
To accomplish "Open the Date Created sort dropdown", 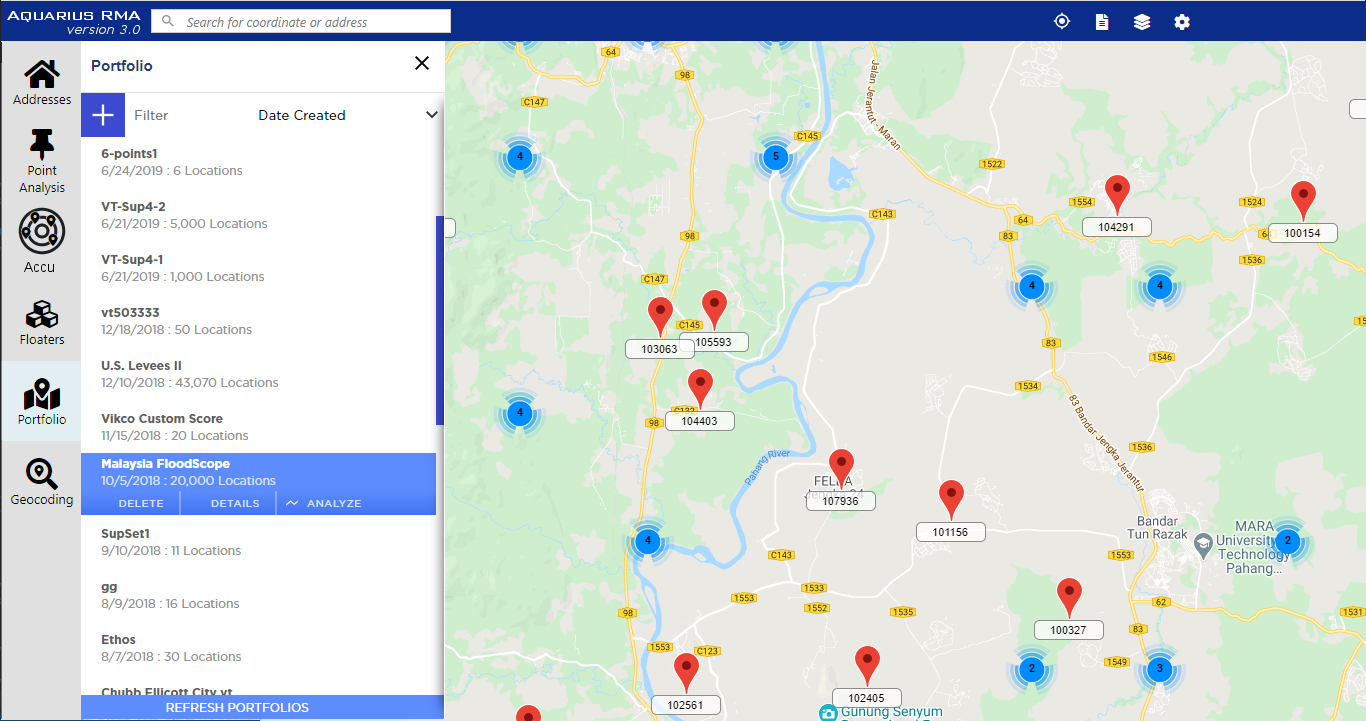I will click(x=348, y=115).
